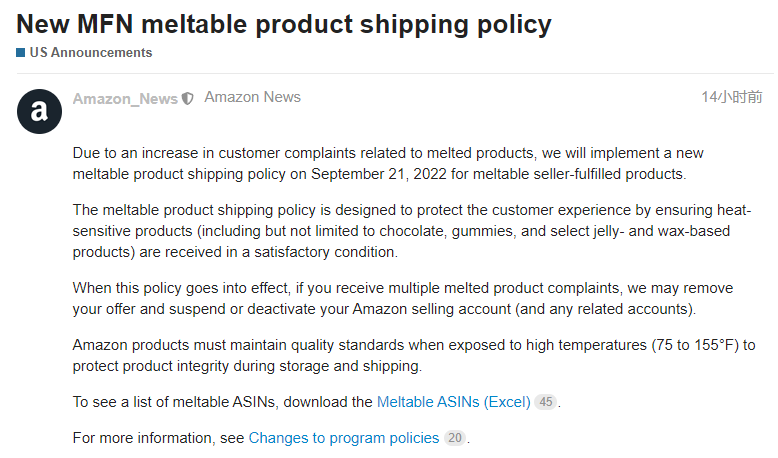The height and width of the screenshot is (458, 778).
Task: Open the Amazon 'a' avatar profile picture
Action: click(39, 111)
